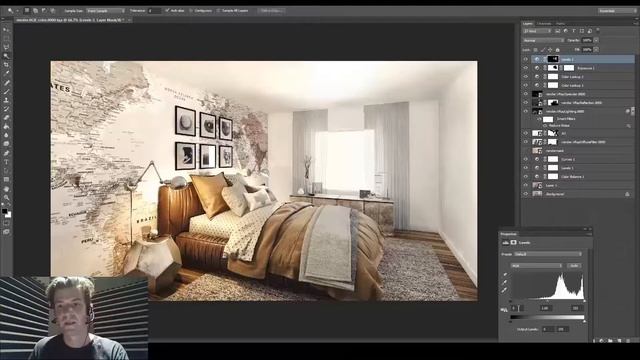This screenshot has width=640, height=360.
Task: Click the Intersect with Selection mode icon
Action: click(x=53, y=11)
